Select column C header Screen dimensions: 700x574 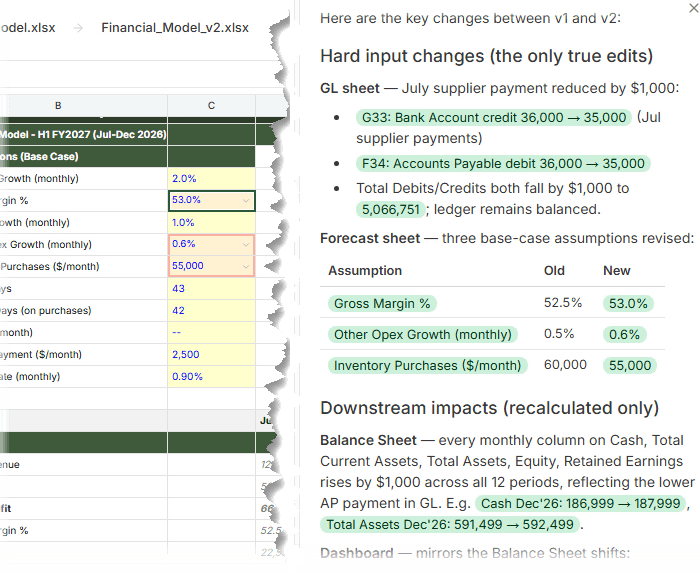[x=212, y=106]
